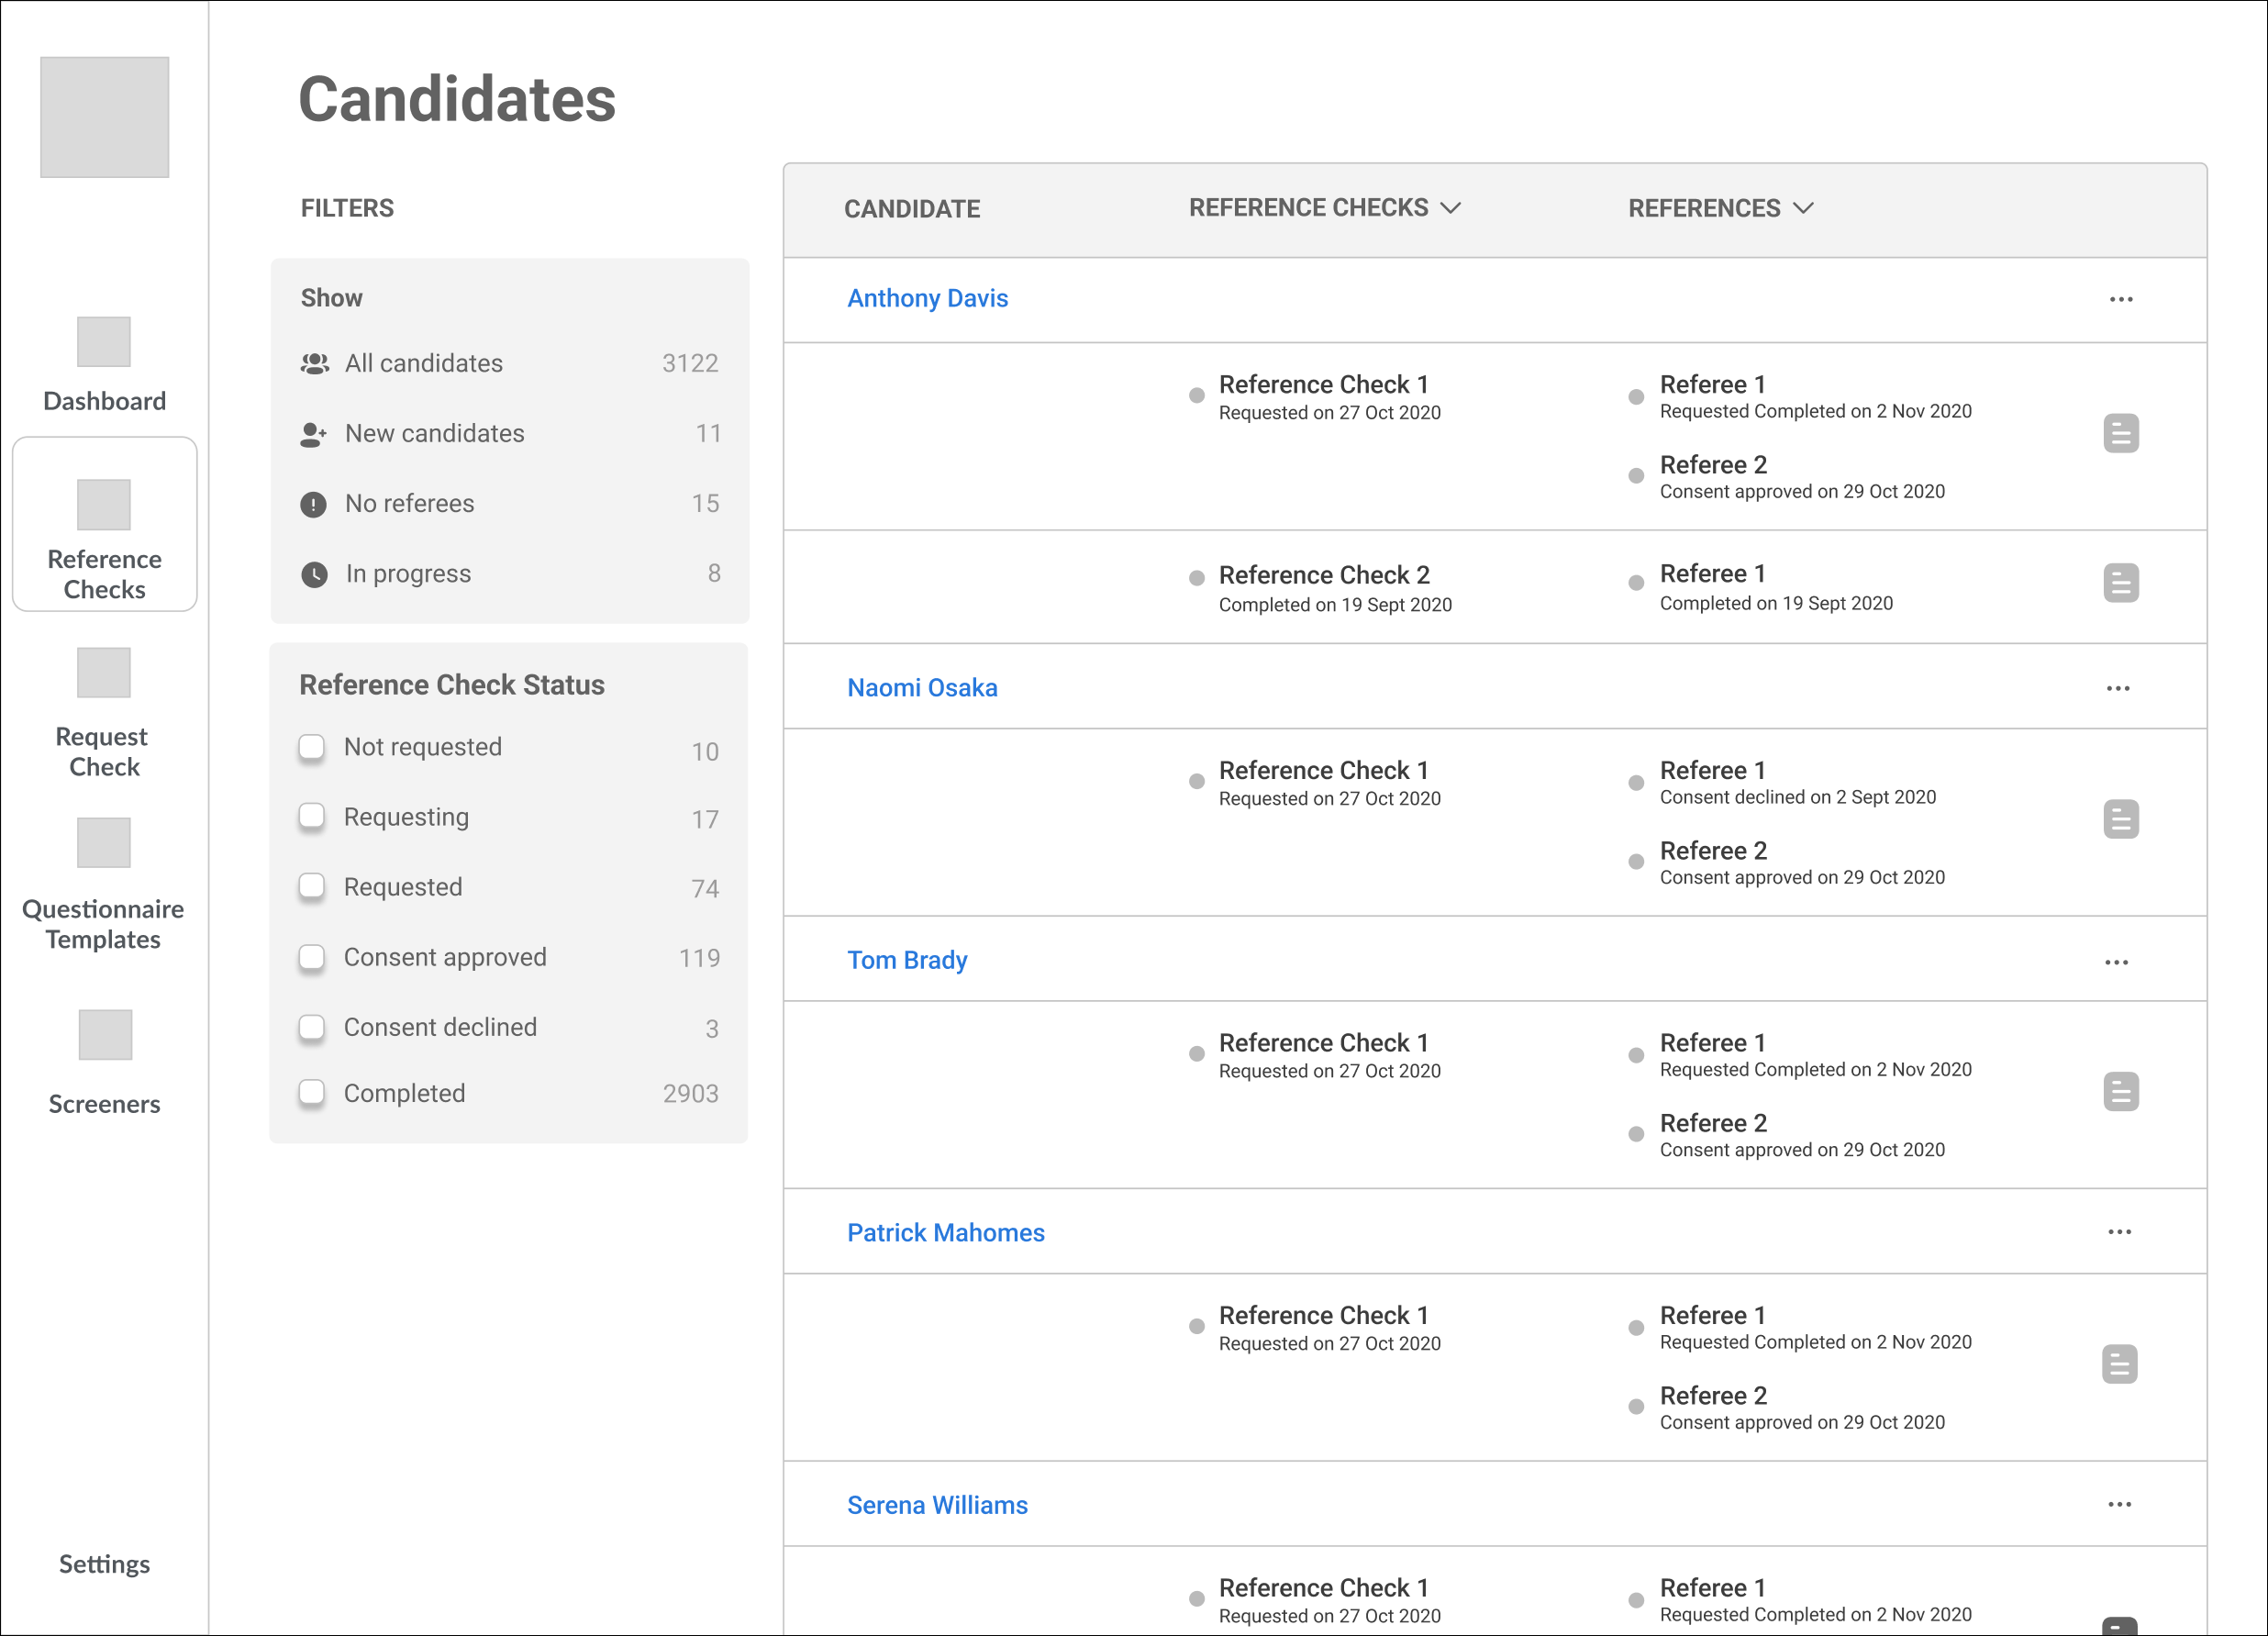Viewport: 2268px width, 1636px height.
Task: Open the document icon for Anthony Davis Reference Check 2
Action: 2120,583
